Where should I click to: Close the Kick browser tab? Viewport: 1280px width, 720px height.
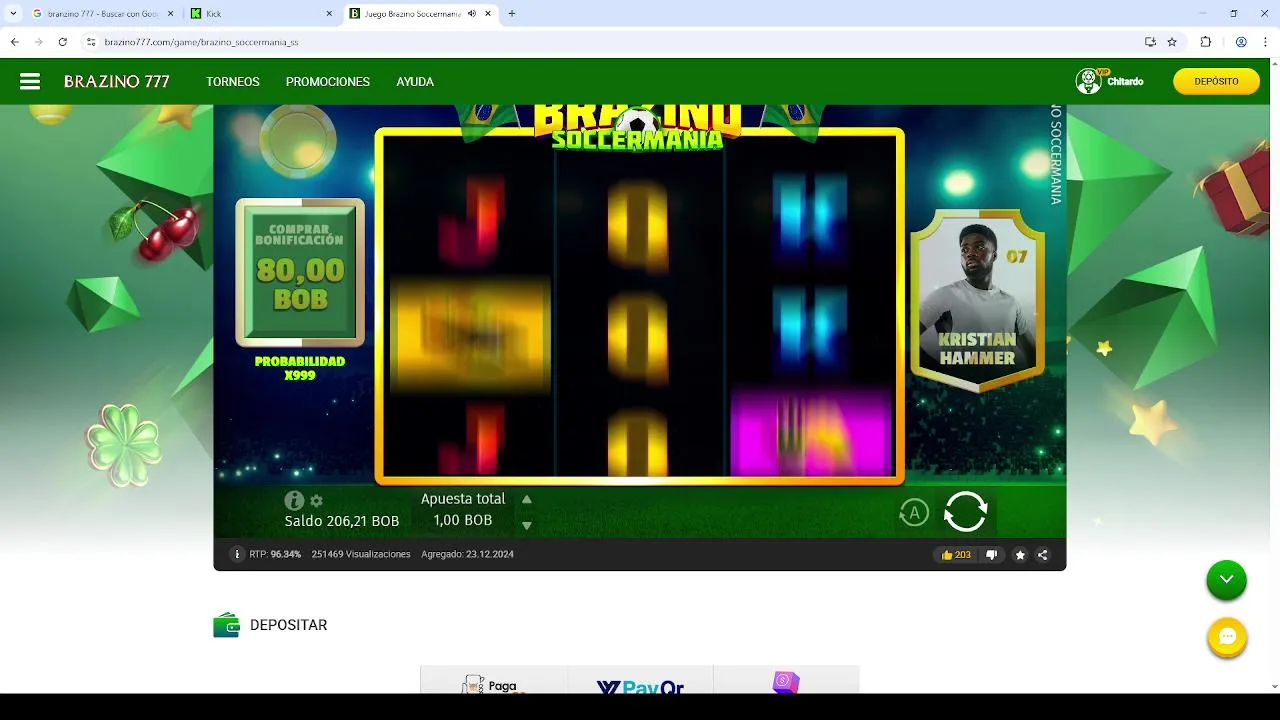(x=329, y=14)
